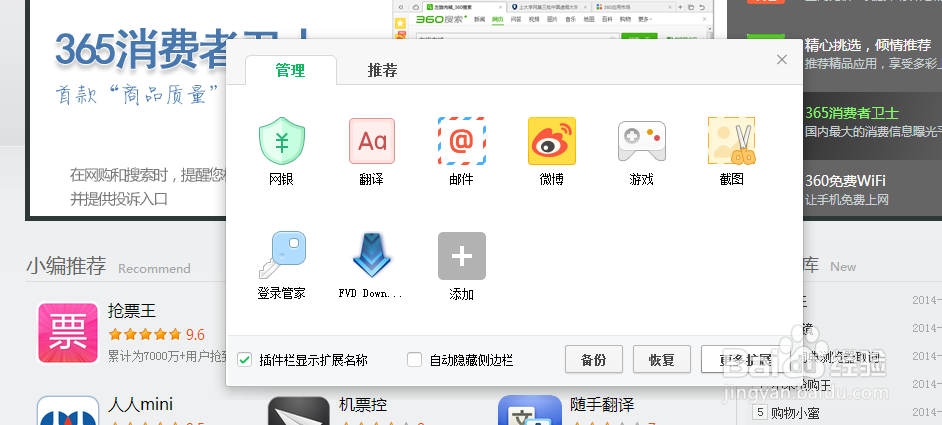Open the 机票控 paper plane icon

click(x=299, y=411)
